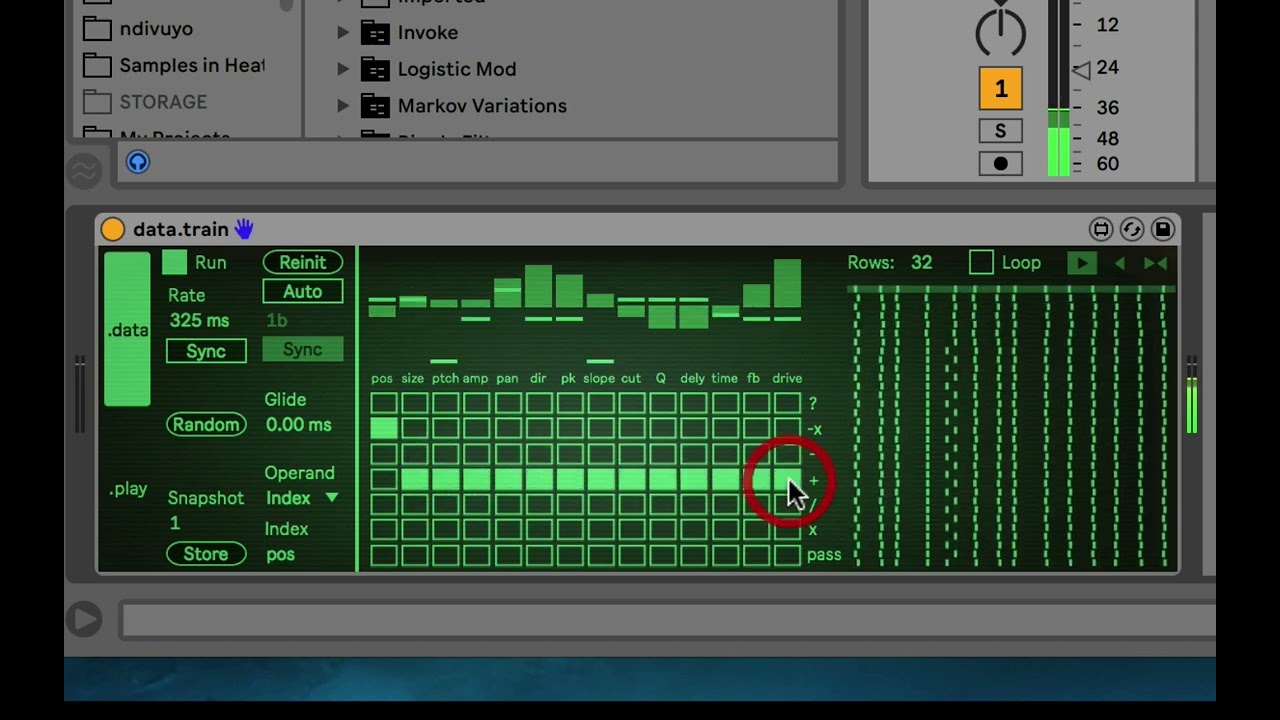Click the dashed column pattern display
Image resolution: width=1280 pixels, height=720 pixels.
1010,427
